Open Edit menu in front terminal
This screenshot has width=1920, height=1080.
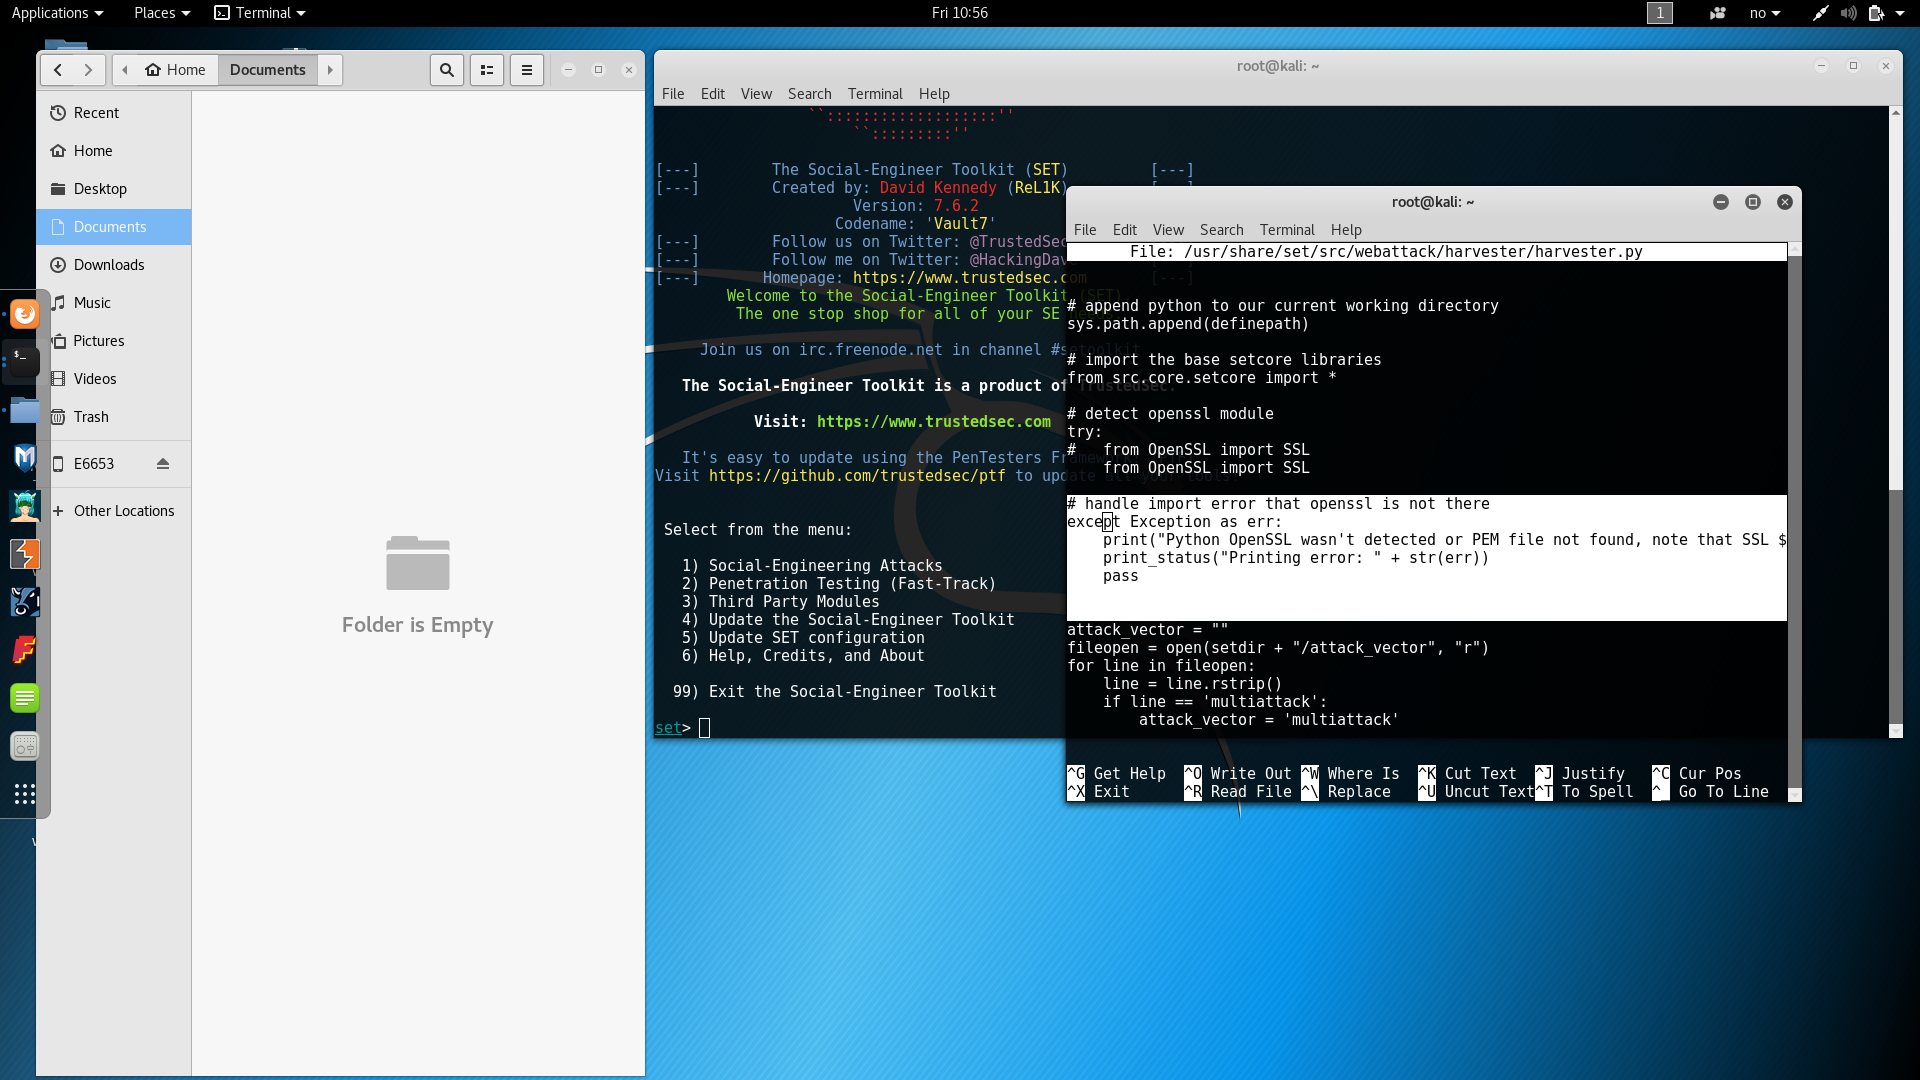[x=1125, y=230]
